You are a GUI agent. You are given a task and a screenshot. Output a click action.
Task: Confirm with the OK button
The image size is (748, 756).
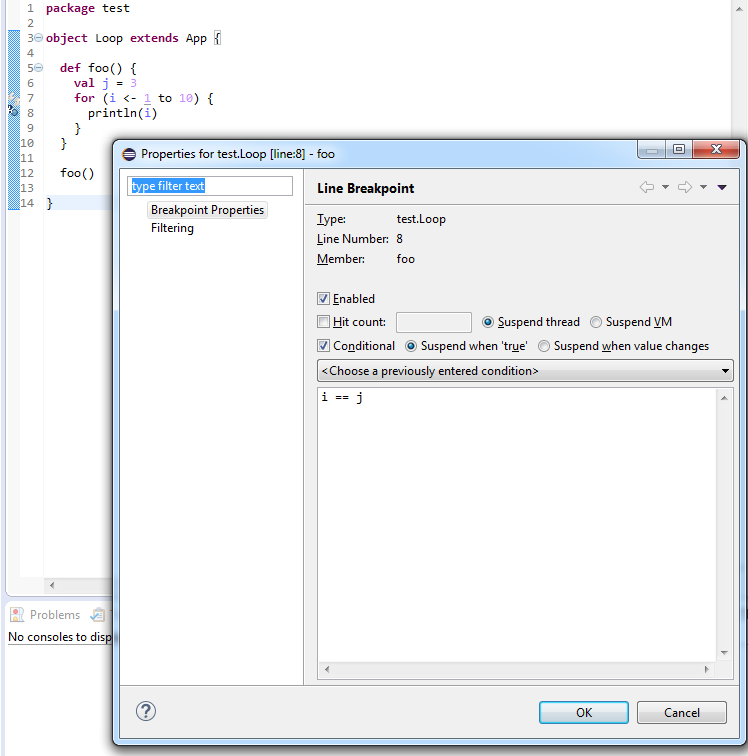click(584, 713)
